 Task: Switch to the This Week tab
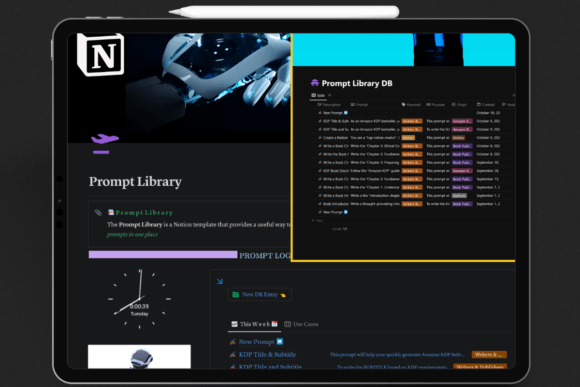(254, 324)
